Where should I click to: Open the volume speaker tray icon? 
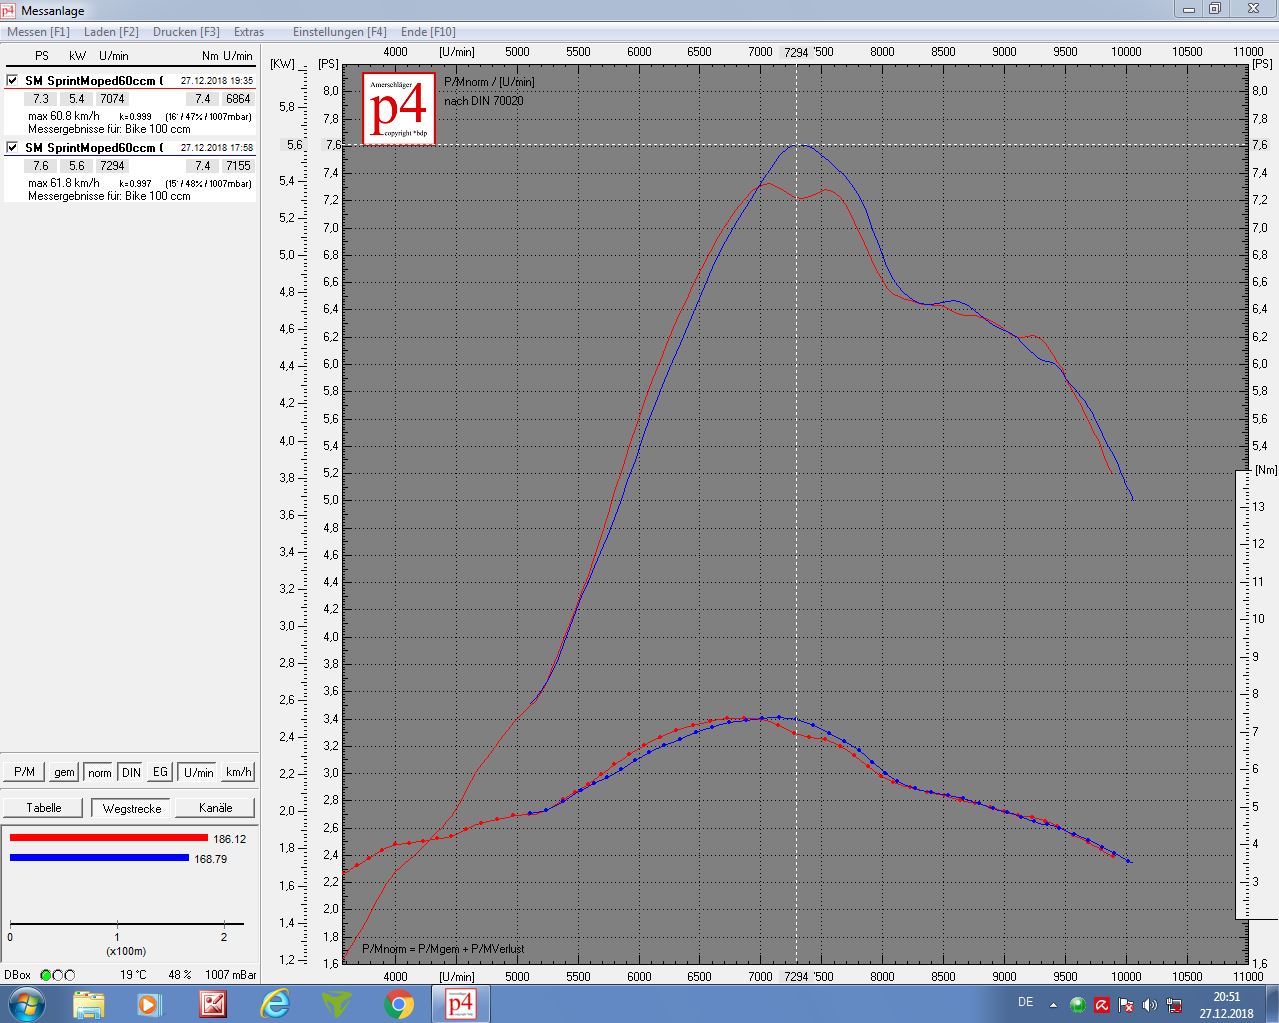[x=1149, y=1004]
